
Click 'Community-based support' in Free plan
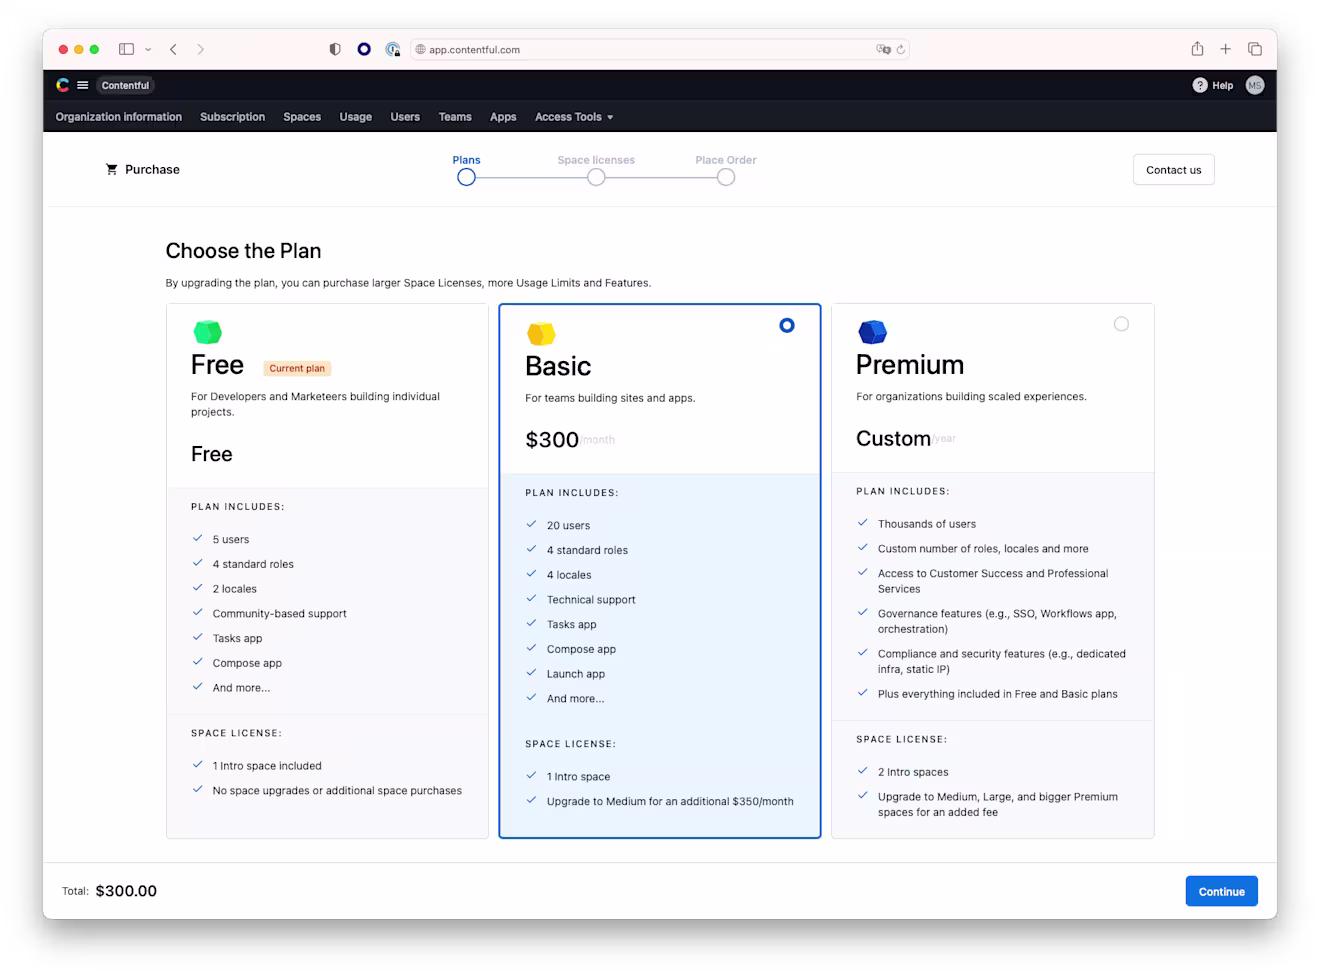click(x=279, y=614)
